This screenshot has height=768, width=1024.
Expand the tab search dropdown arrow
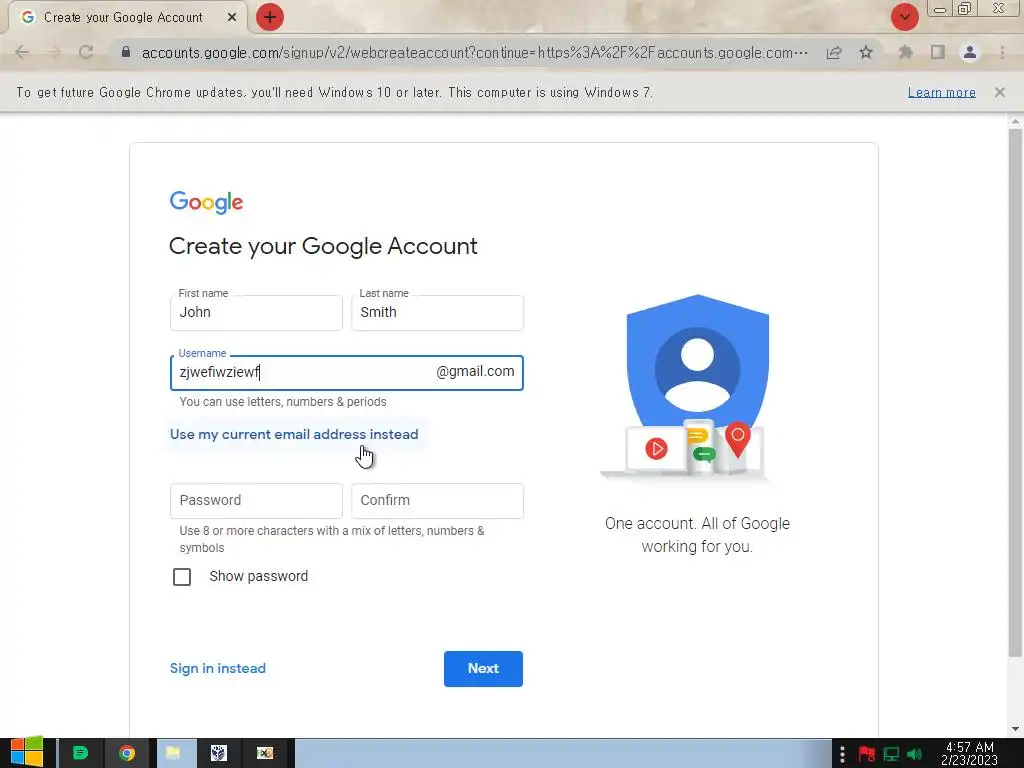[904, 18]
